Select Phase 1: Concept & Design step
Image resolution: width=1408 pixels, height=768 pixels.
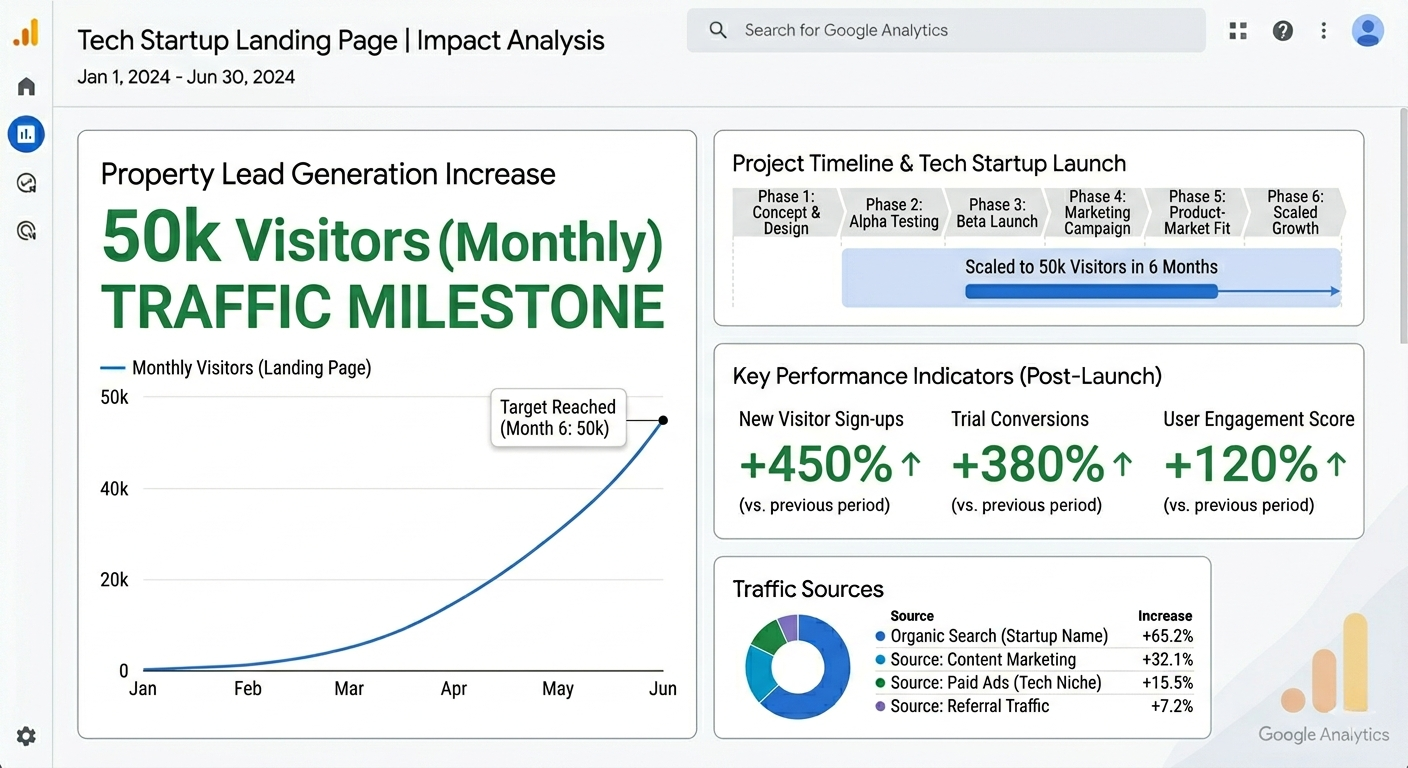tap(786, 212)
